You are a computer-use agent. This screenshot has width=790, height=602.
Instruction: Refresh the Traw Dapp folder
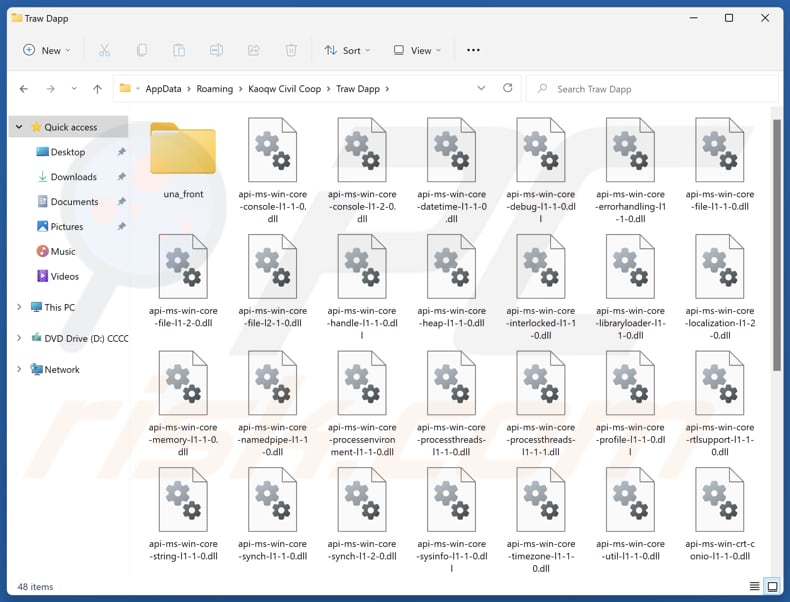[x=507, y=88]
